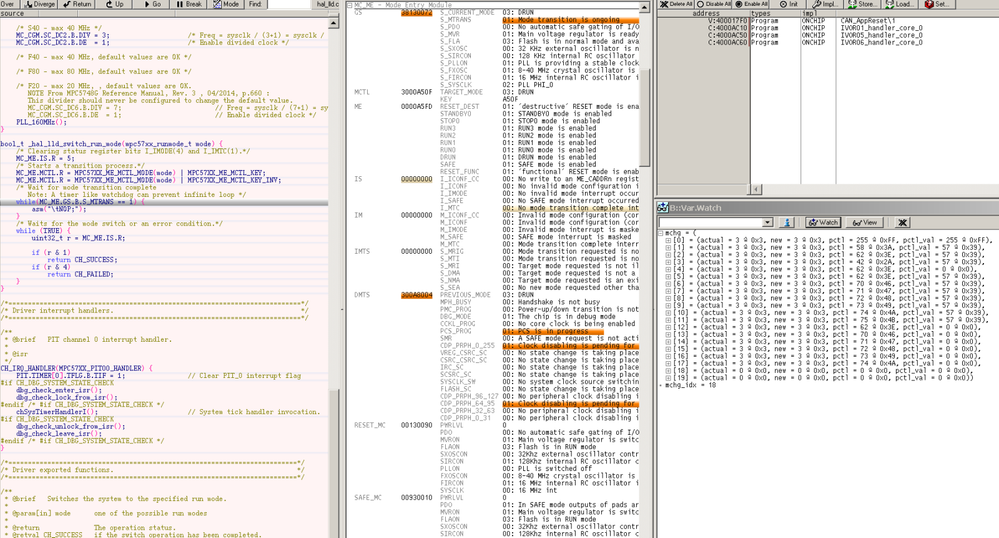Click the View button in Var.Watch window
This screenshot has width=999, height=538.
[x=865, y=222]
